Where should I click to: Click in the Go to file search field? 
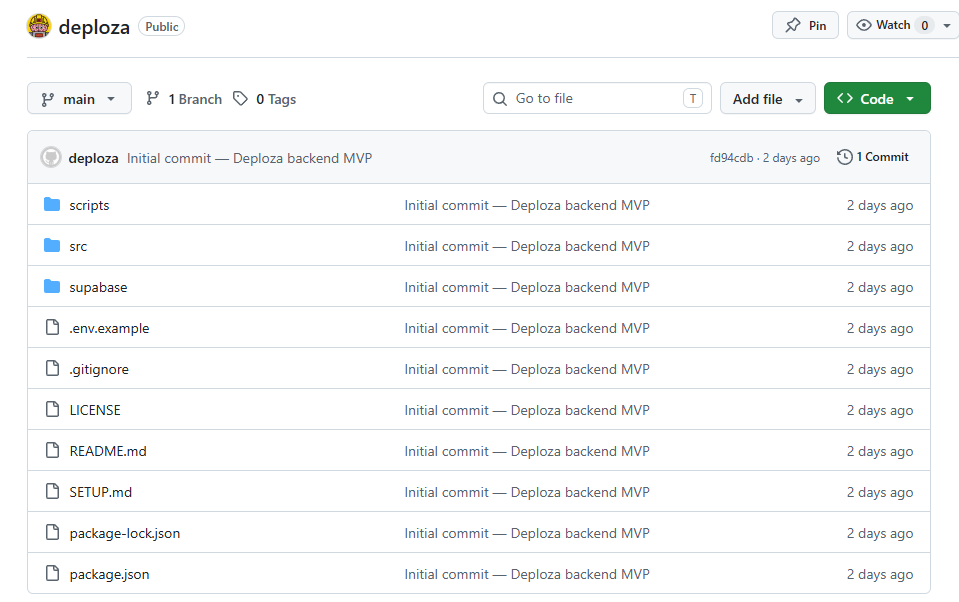597,98
